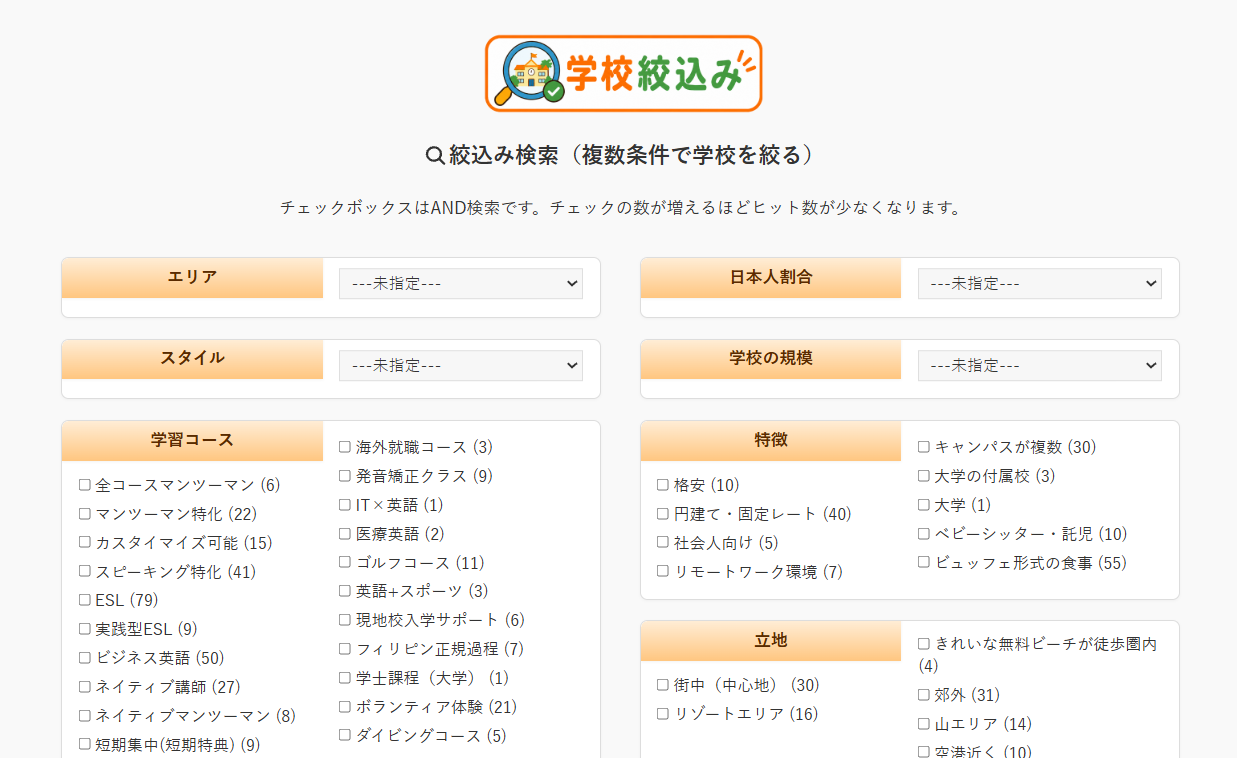Screen dimensions: 1237x758
Task: Check the 山エリア (14) checkbox
Action: (x=924, y=724)
